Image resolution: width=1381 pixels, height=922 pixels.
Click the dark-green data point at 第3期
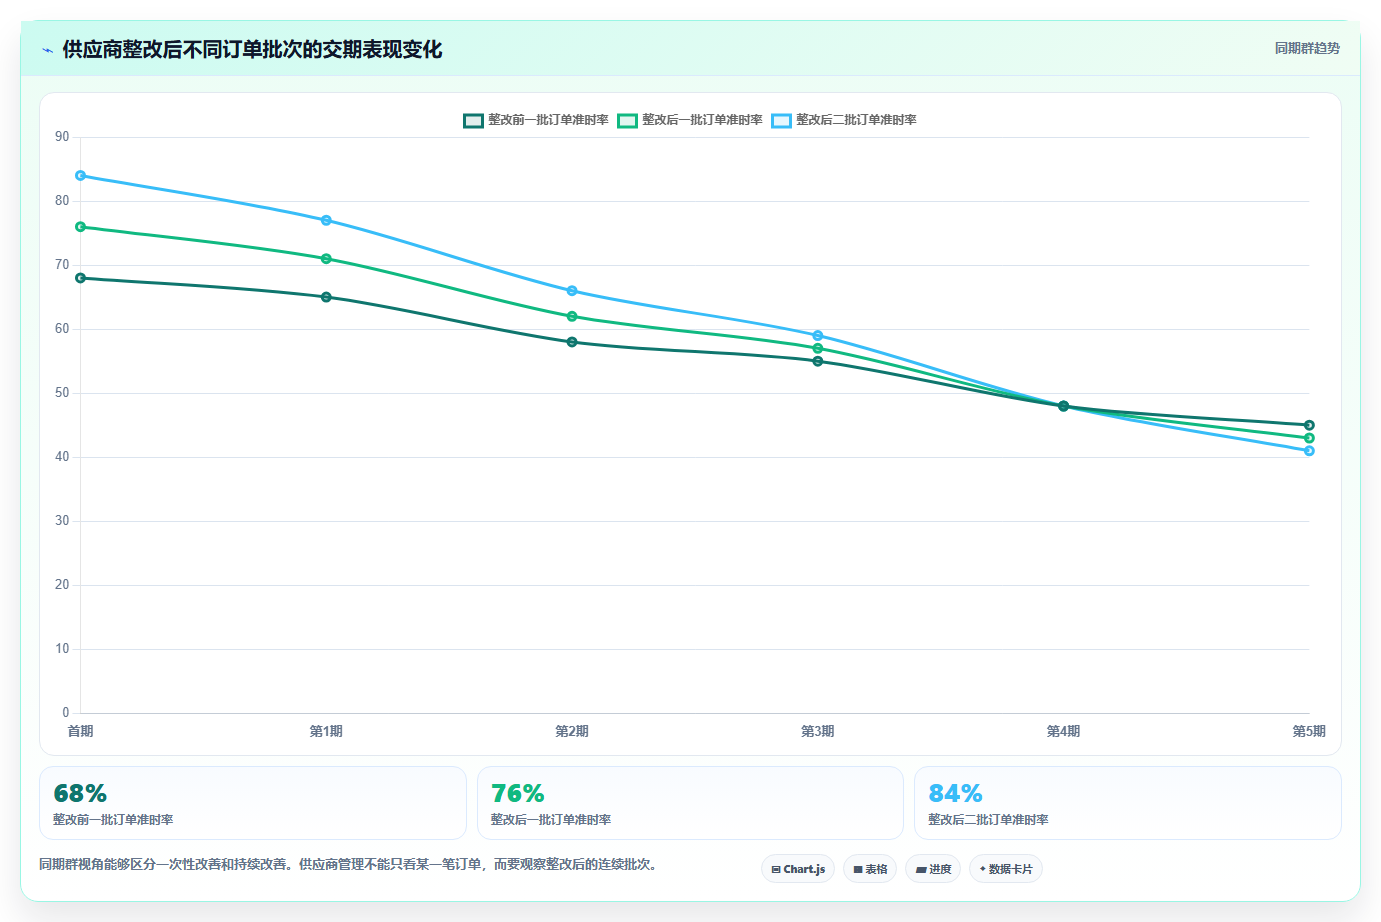point(818,361)
